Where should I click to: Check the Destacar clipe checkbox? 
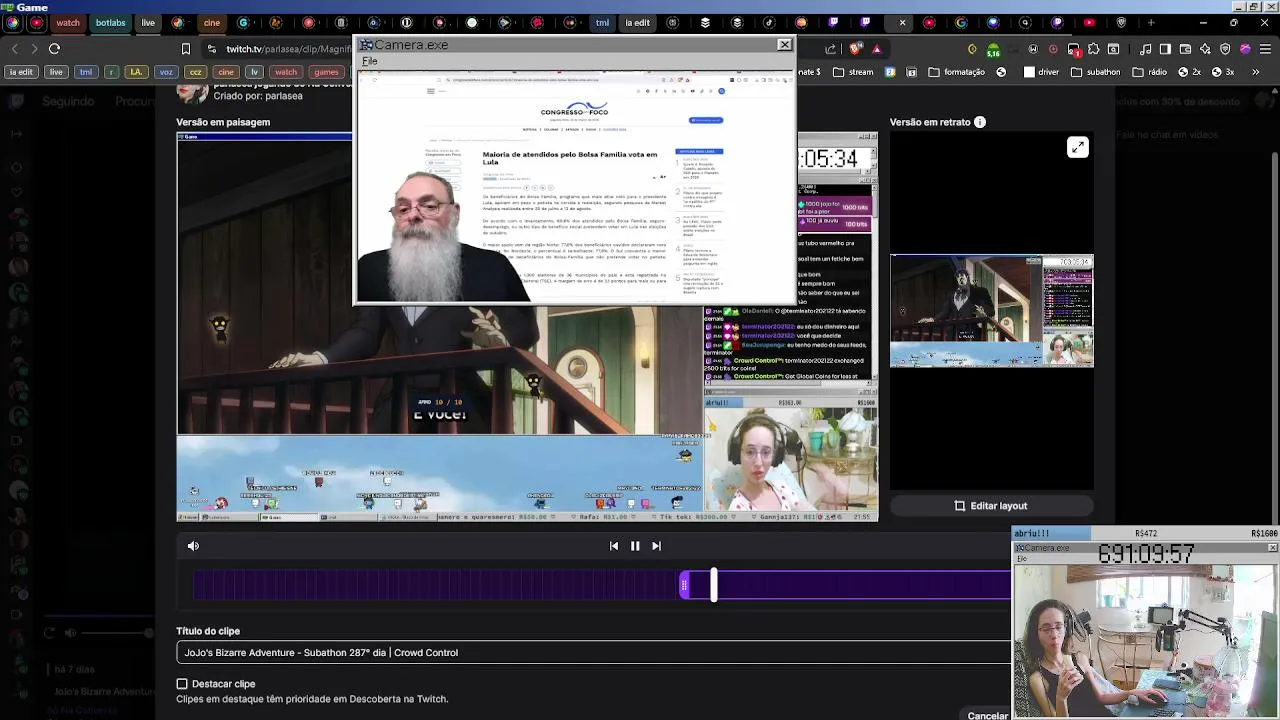[182, 684]
